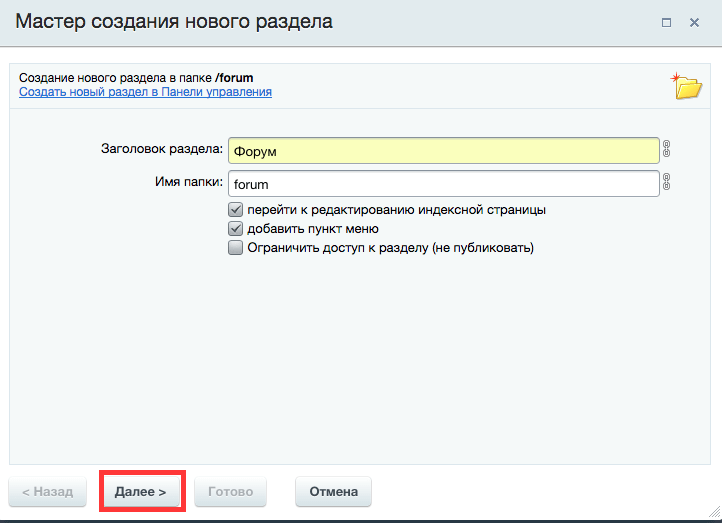The image size is (722, 523).
Task: Maximize the wizard dialog window
Action: pyautogui.click(x=666, y=22)
